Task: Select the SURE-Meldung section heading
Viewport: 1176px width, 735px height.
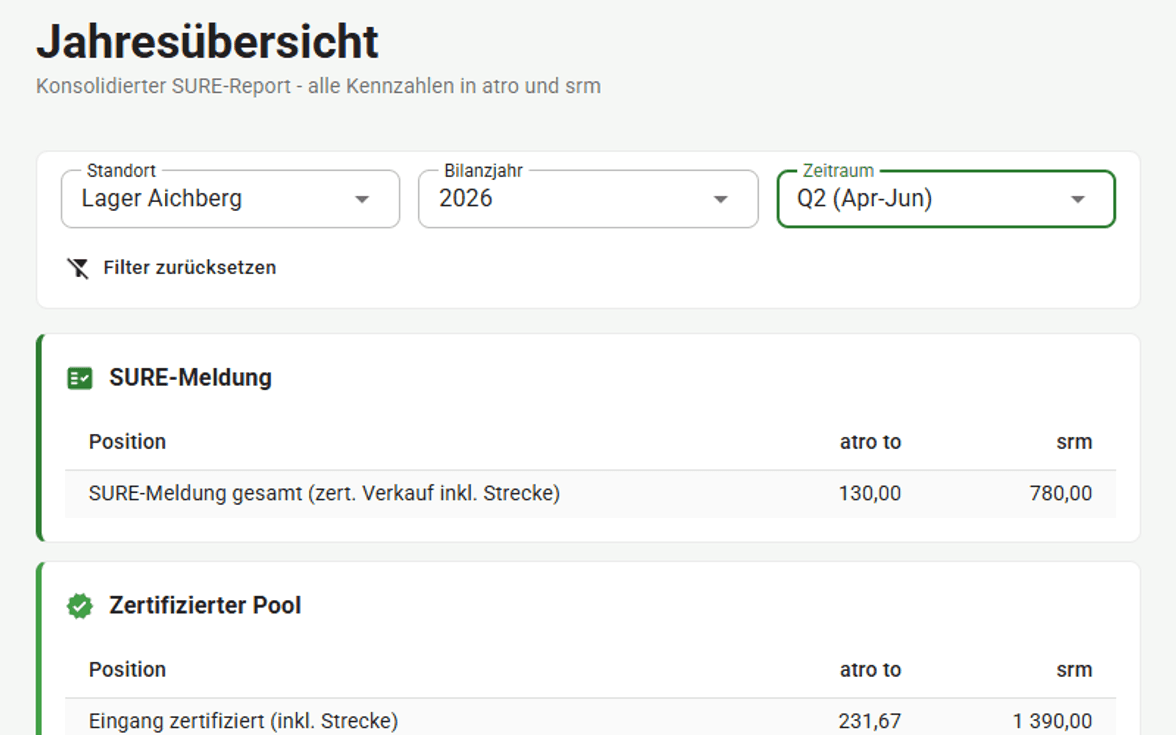Action: tap(190, 378)
